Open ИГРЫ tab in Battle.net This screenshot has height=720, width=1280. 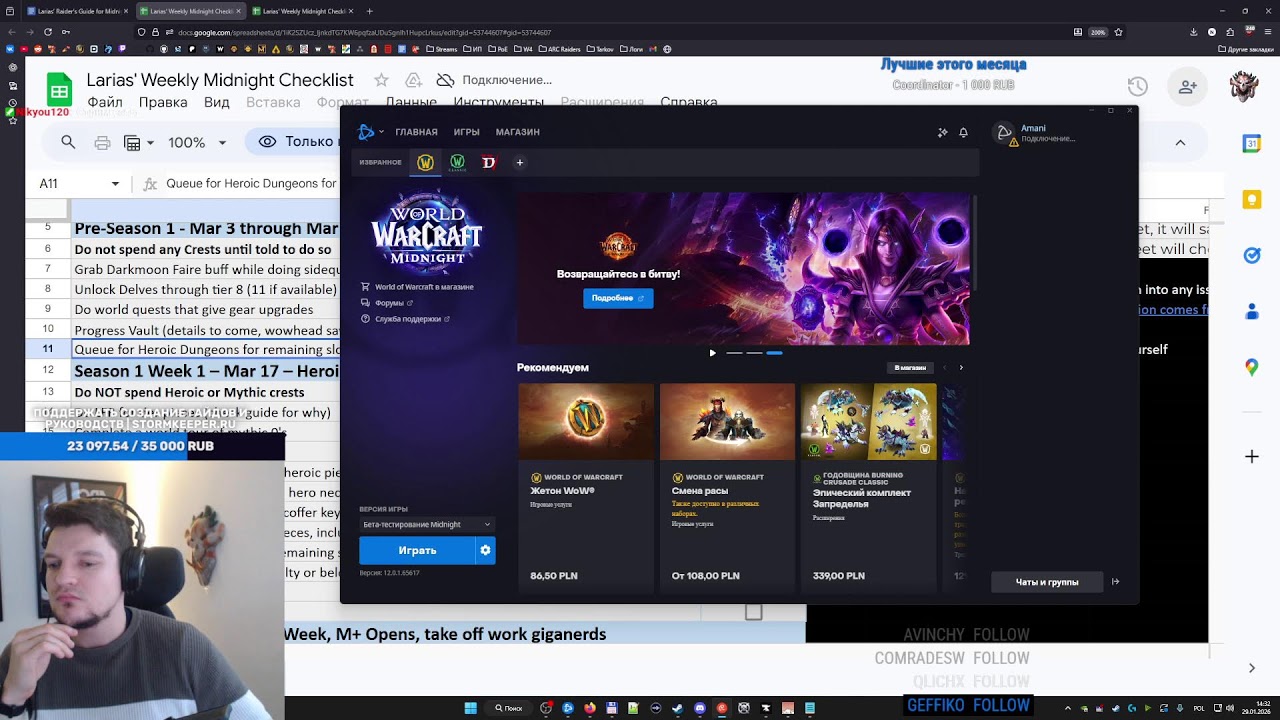coord(467,132)
